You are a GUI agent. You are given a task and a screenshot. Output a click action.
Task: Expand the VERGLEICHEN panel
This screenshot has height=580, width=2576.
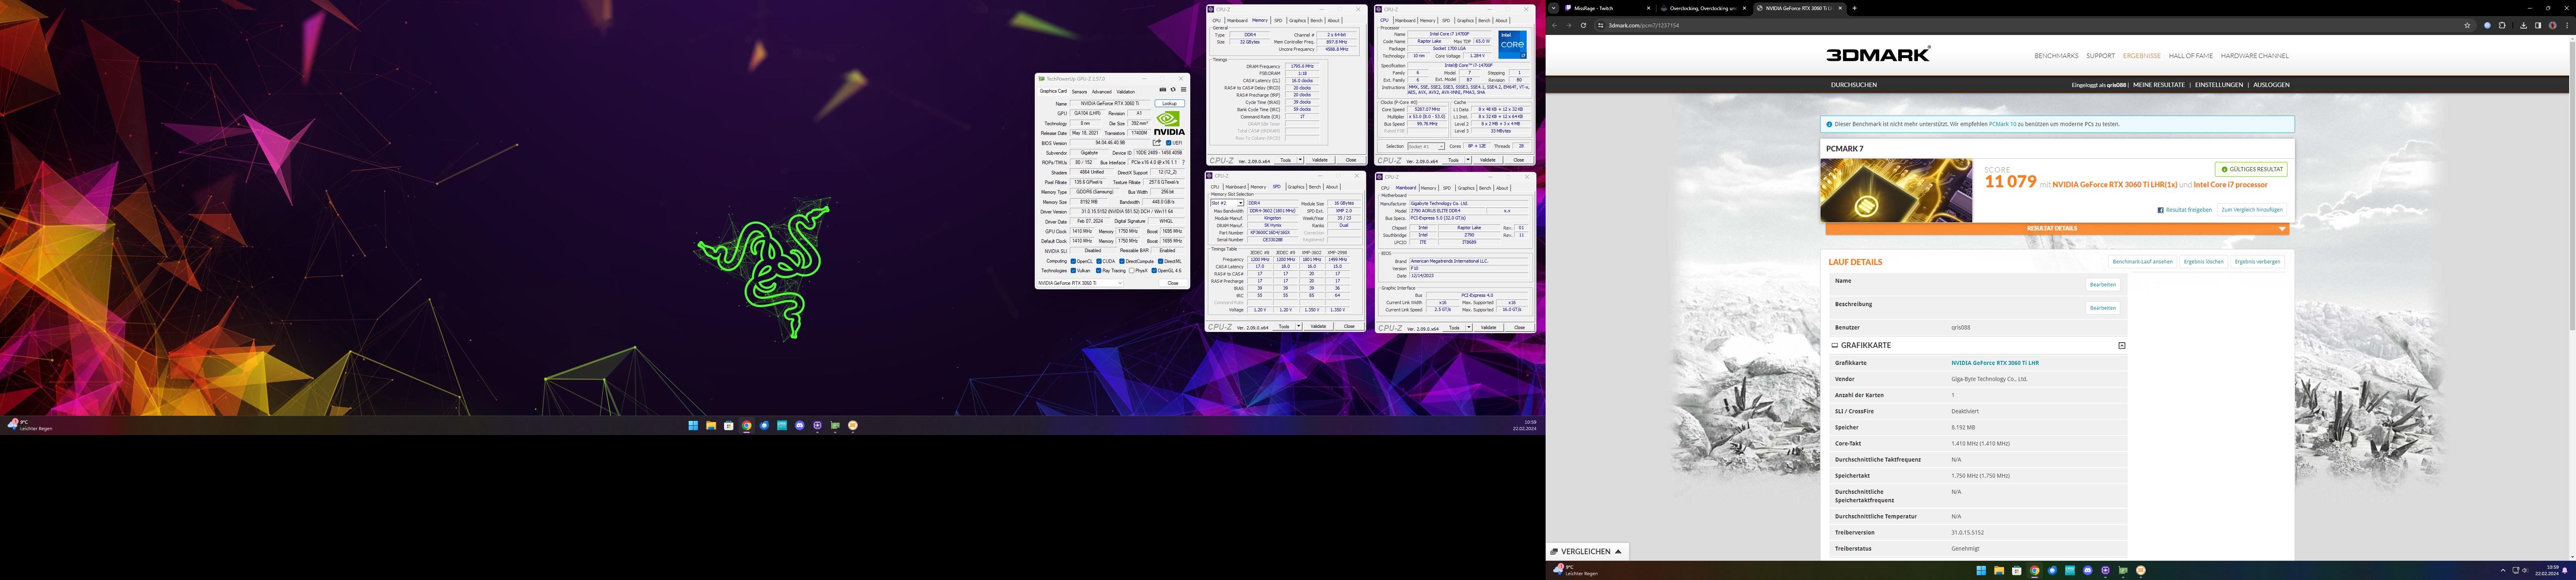[x=1588, y=551]
